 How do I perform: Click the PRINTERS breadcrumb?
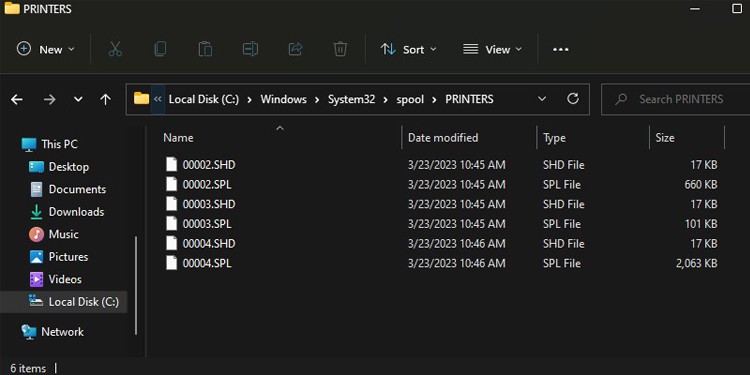pyautogui.click(x=469, y=99)
